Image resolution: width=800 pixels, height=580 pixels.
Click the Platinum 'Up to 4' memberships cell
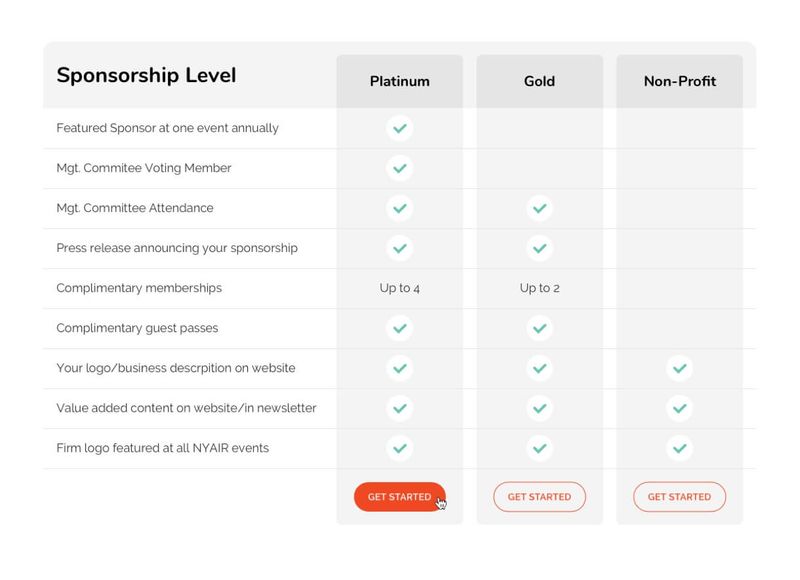pos(399,288)
